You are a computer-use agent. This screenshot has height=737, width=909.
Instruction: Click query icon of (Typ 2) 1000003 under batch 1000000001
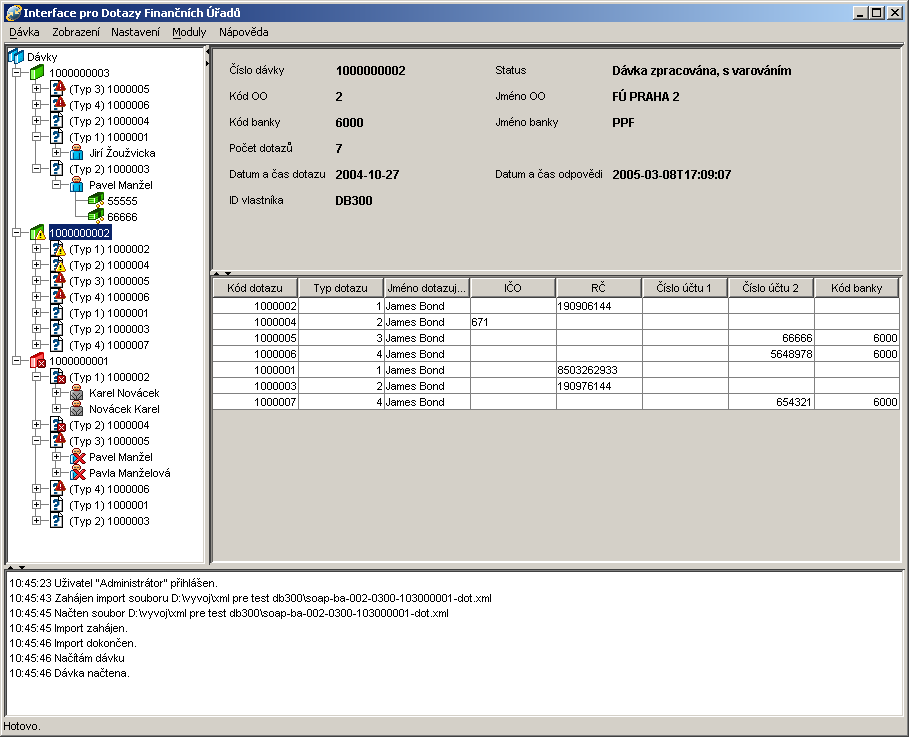[x=56, y=521]
